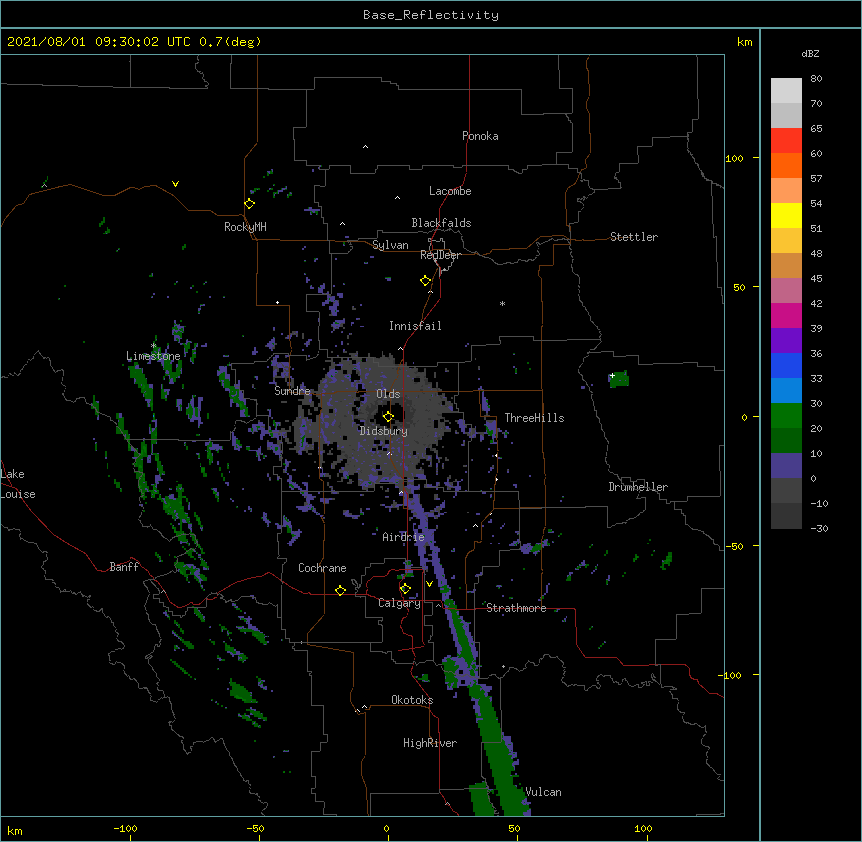The image size is (862, 842).
Task: Click the yellow V marker northeast of Calgary
Action: [429, 584]
